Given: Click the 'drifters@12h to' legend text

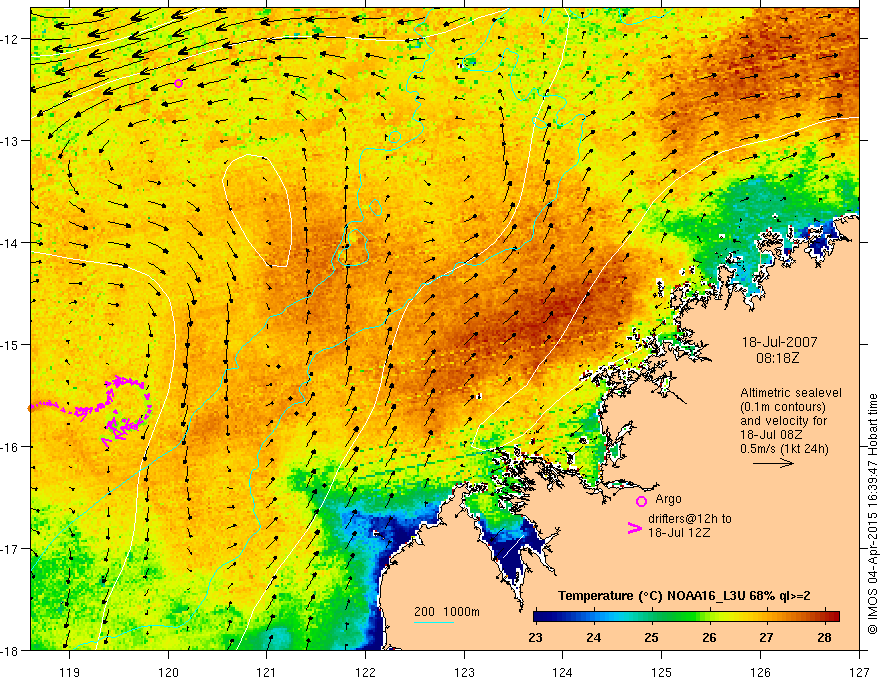Looking at the screenshot, I should [690, 519].
